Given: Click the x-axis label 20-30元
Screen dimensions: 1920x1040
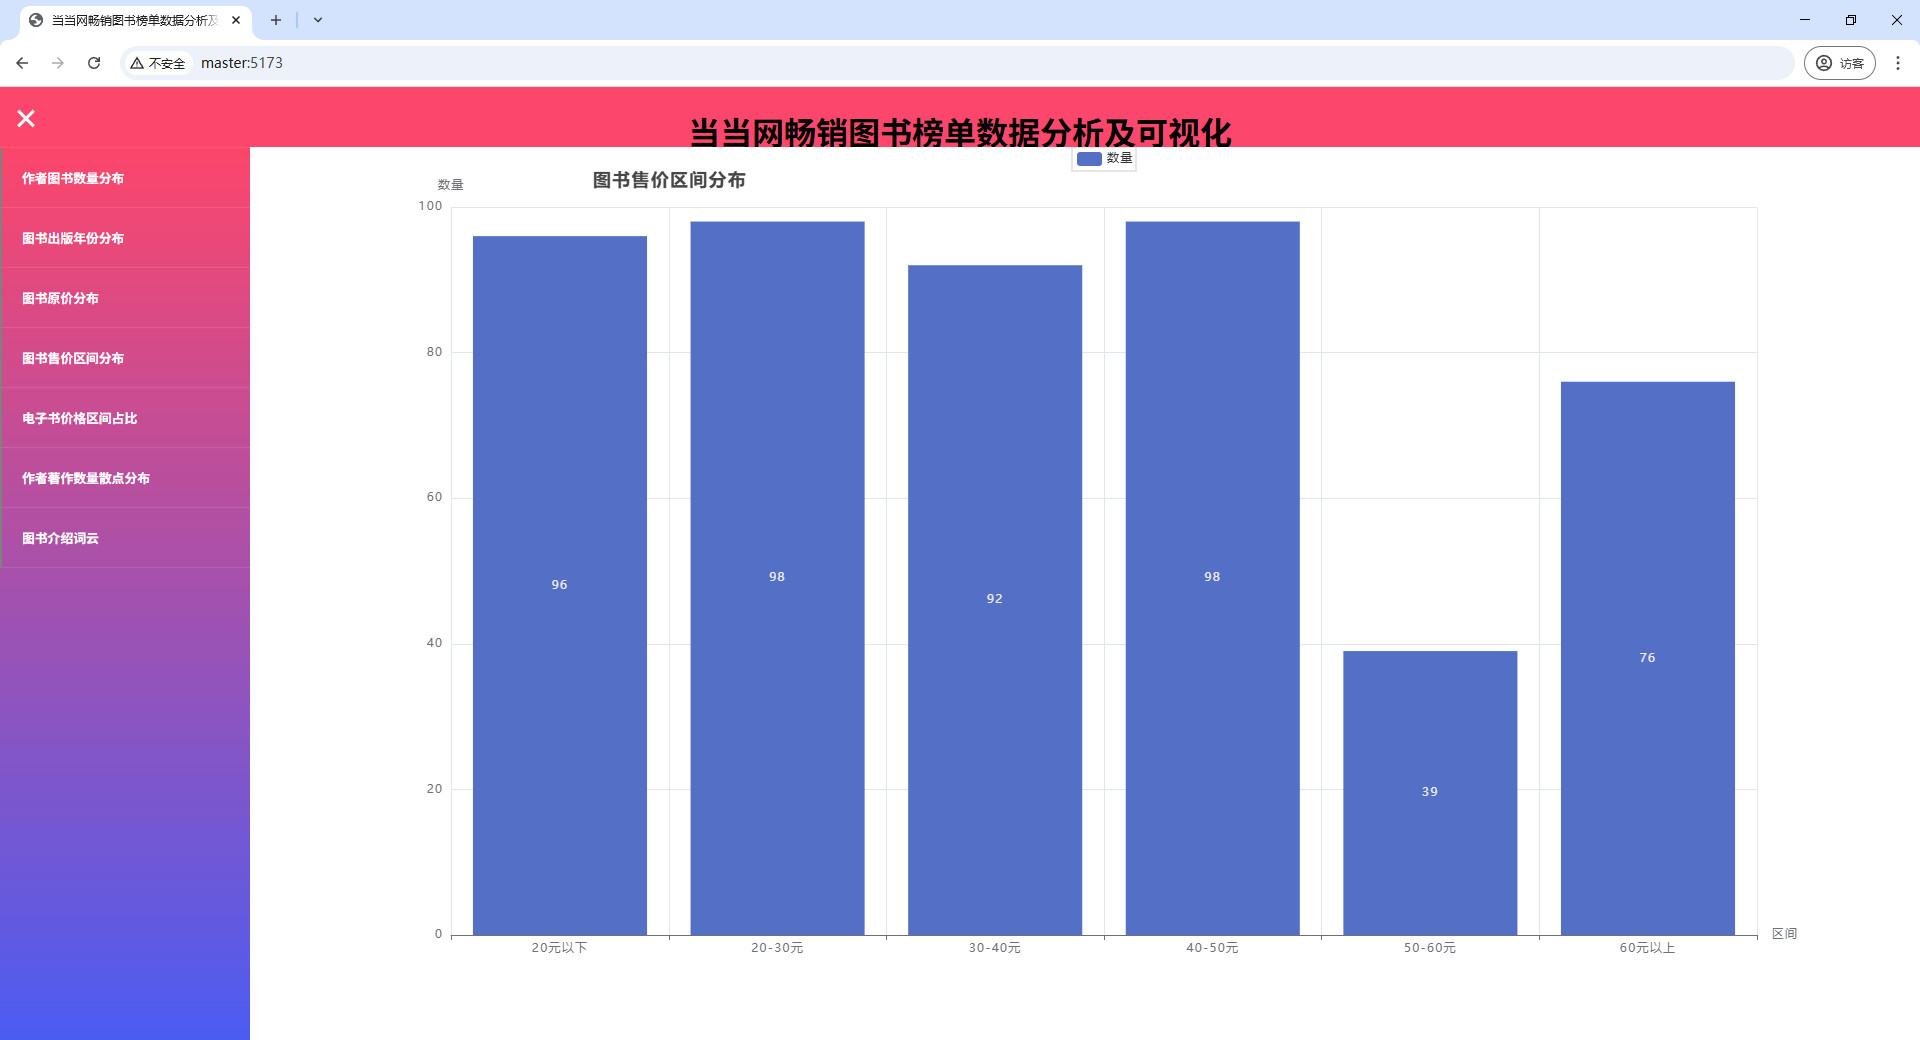Looking at the screenshot, I should tap(777, 948).
